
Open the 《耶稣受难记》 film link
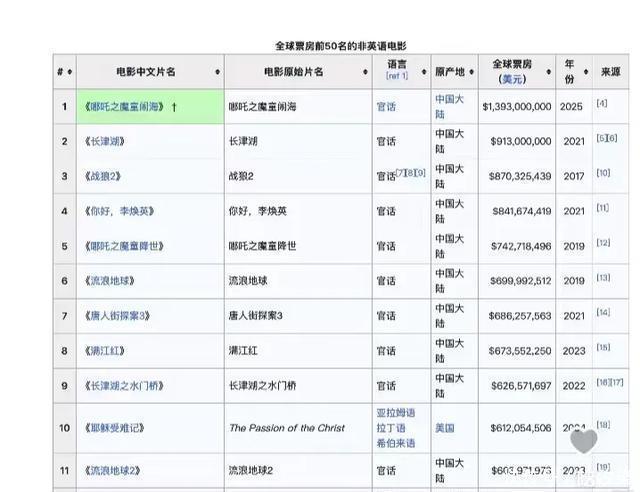pyautogui.click(x=114, y=428)
